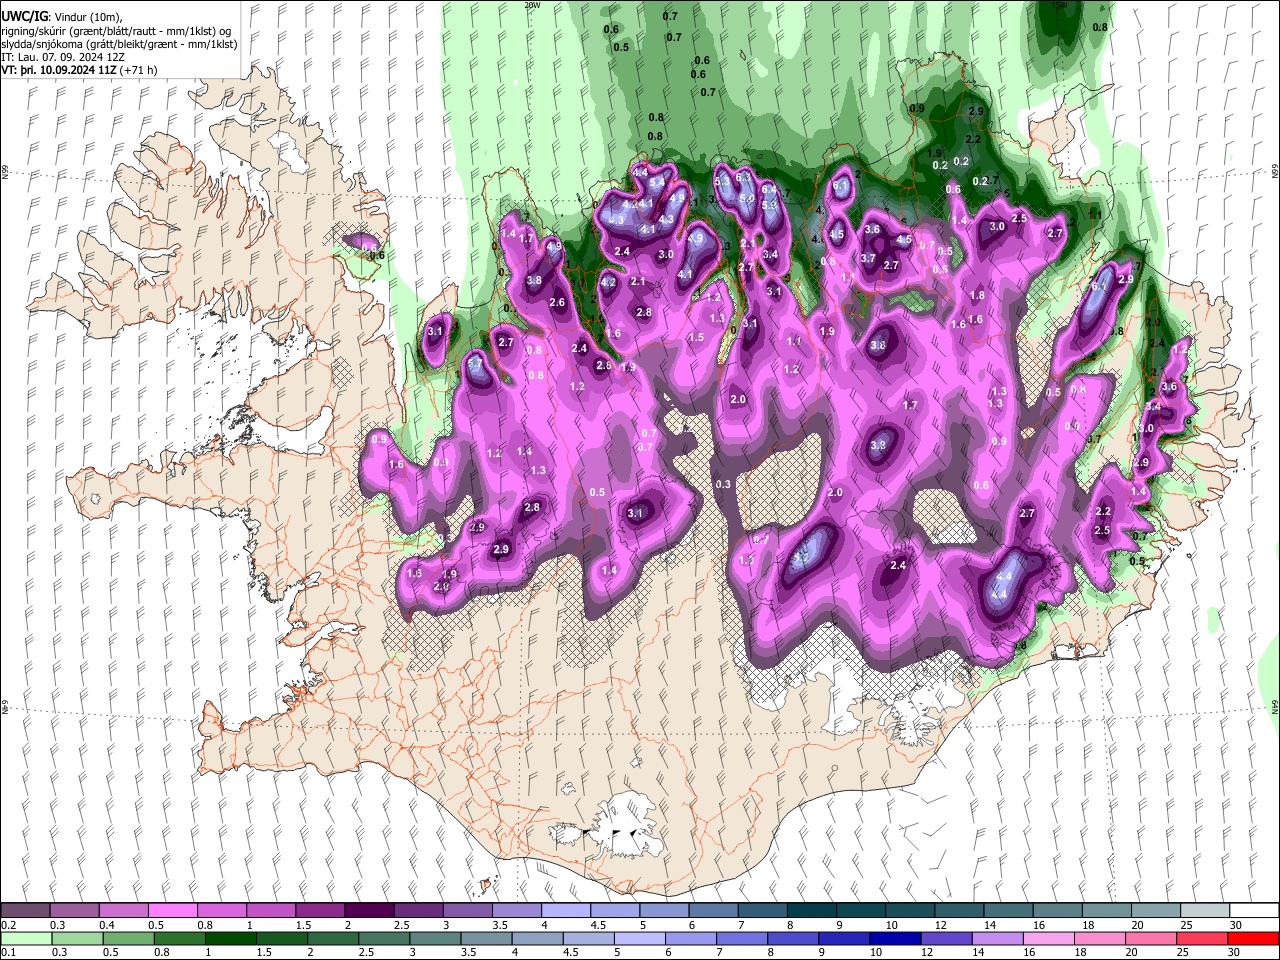Select the palest green swatch above the 0.1 label
The width and height of the screenshot is (1280, 960).
[x=26, y=938]
